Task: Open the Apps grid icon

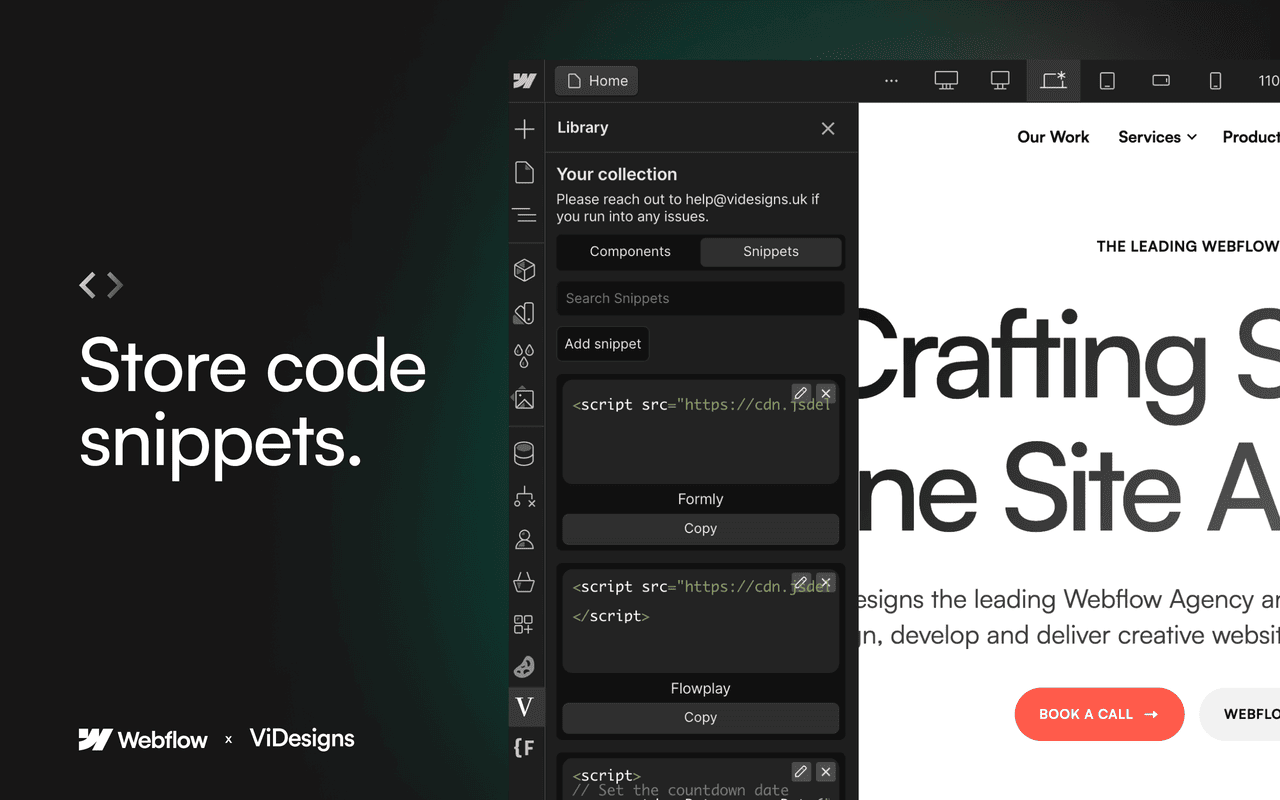Action: click(524, 625)
